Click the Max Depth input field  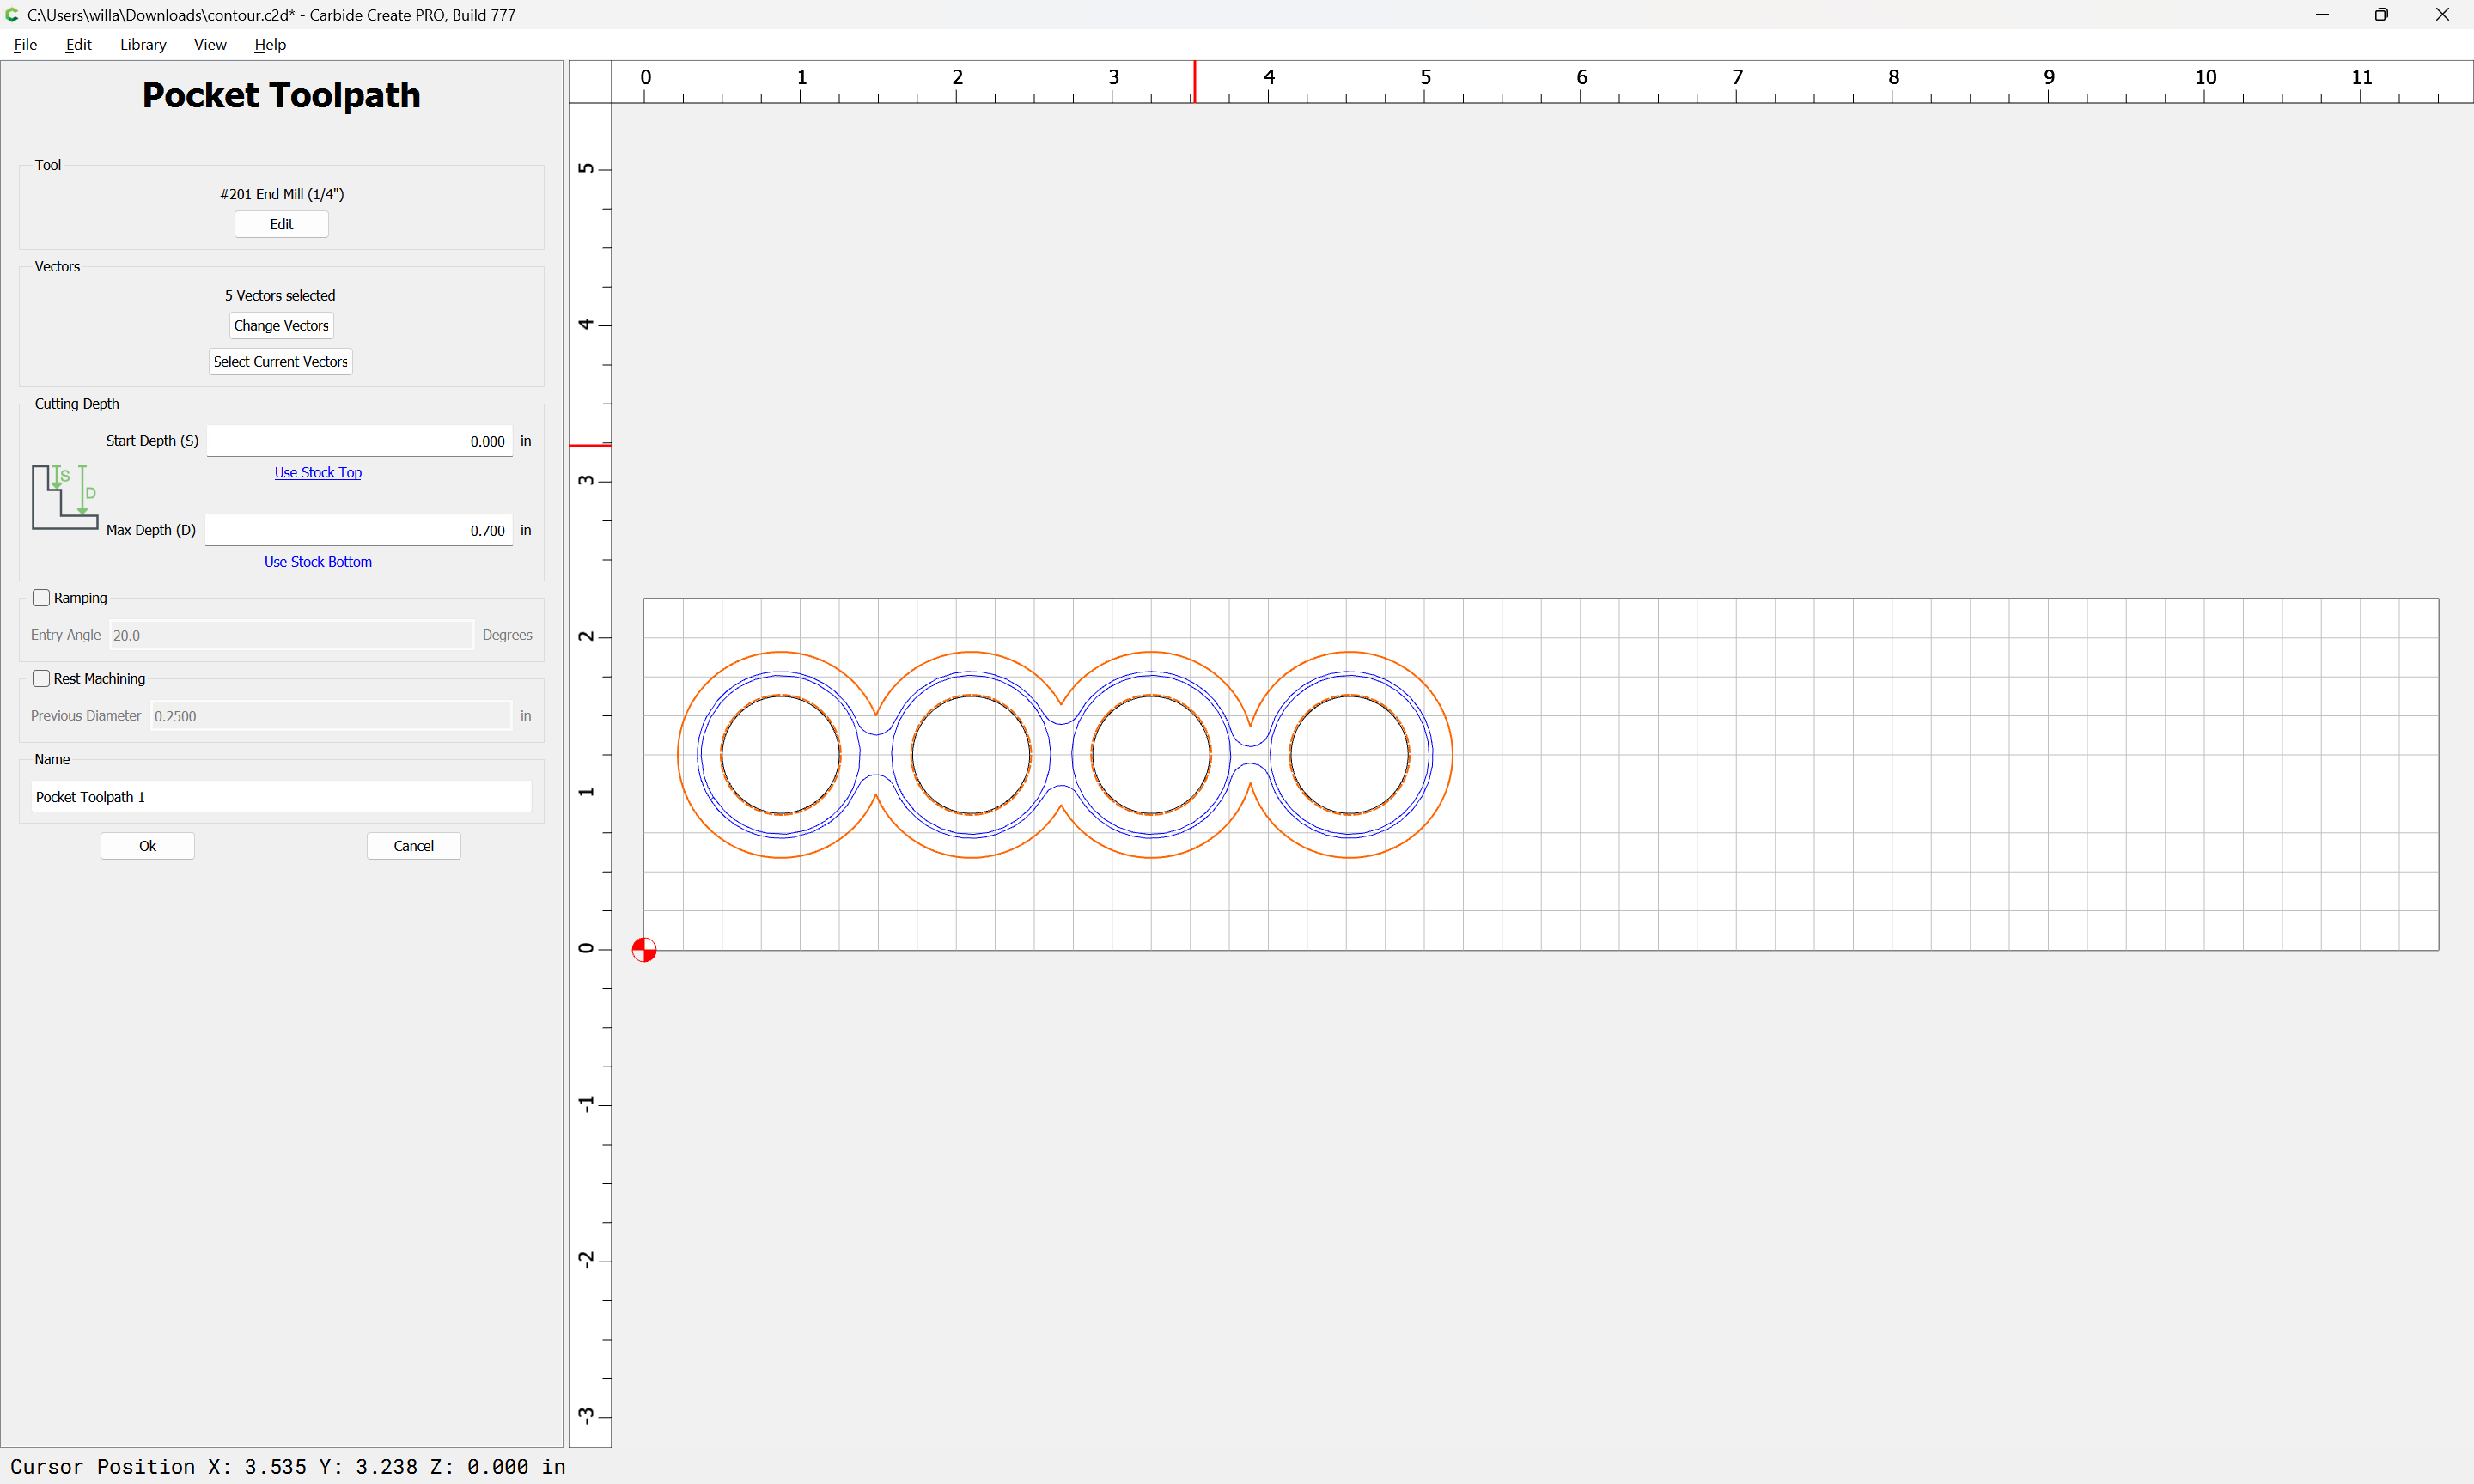[359, 530]
